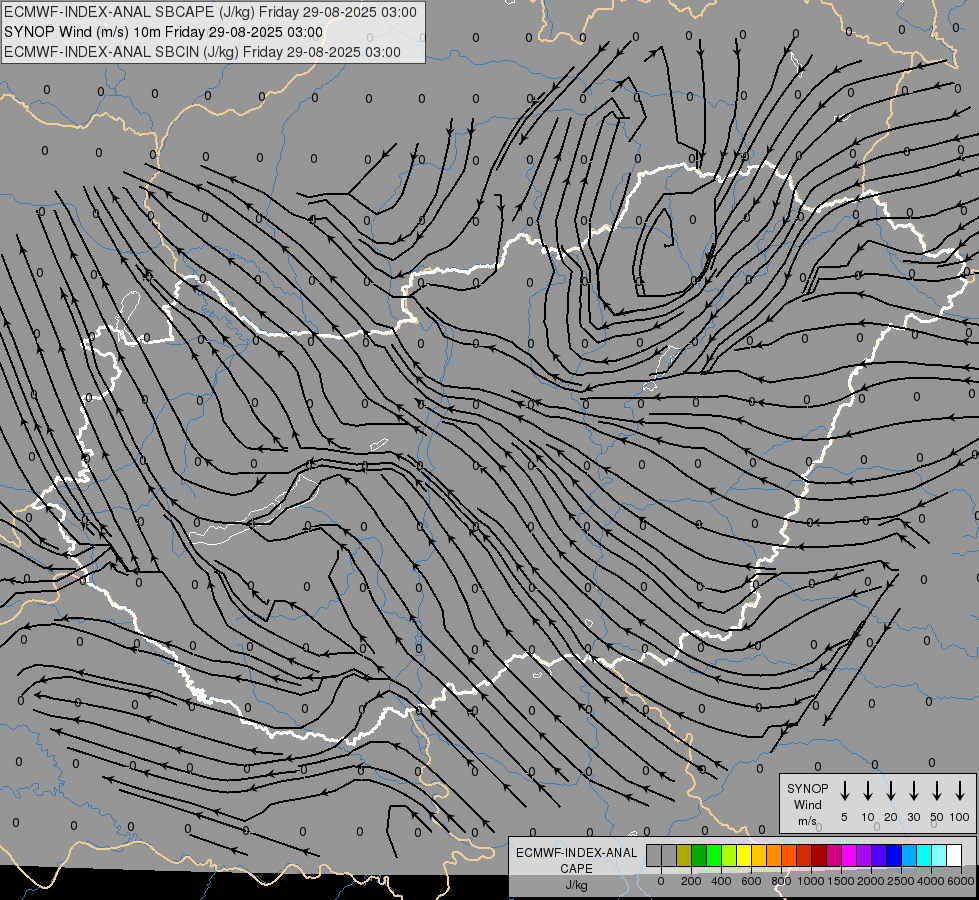Click the white 6000 J/kg legend swatch
This screenshot has width=979, height=900.
pyautogui.click(x=954, y=855)
